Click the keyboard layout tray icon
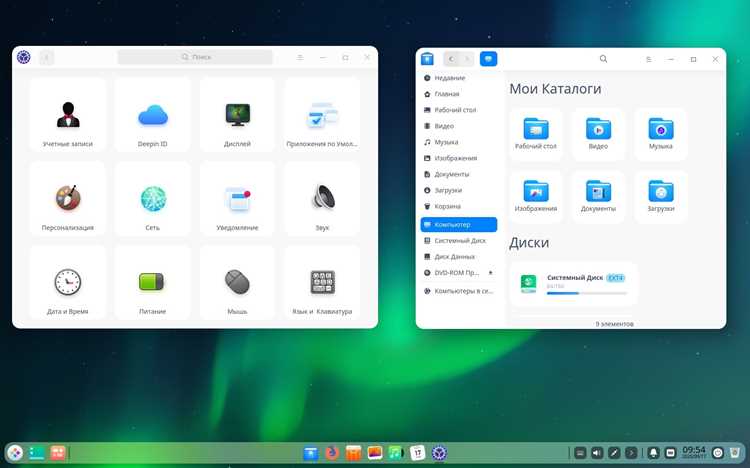The image size is (750, 468). pyautogui.click(x=580, y=453)
